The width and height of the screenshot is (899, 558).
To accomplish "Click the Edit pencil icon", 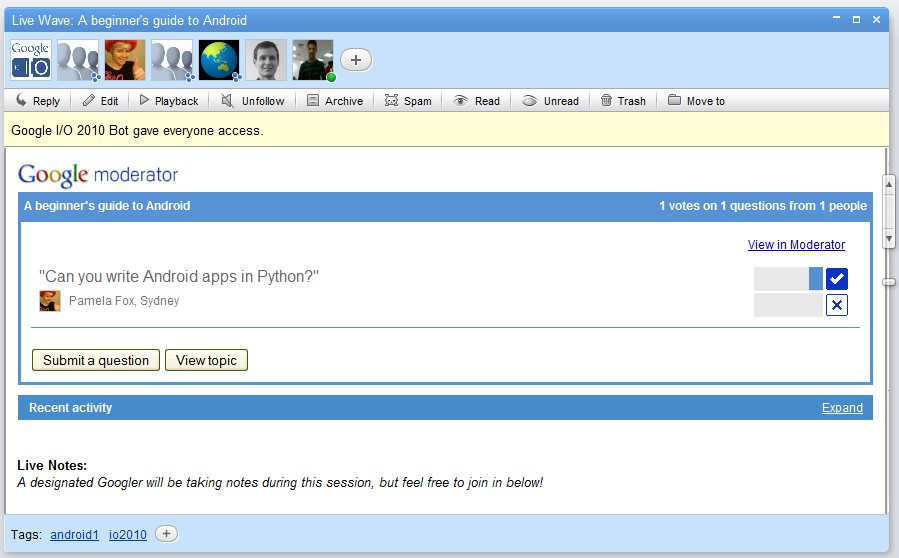I will click(89, 101).
